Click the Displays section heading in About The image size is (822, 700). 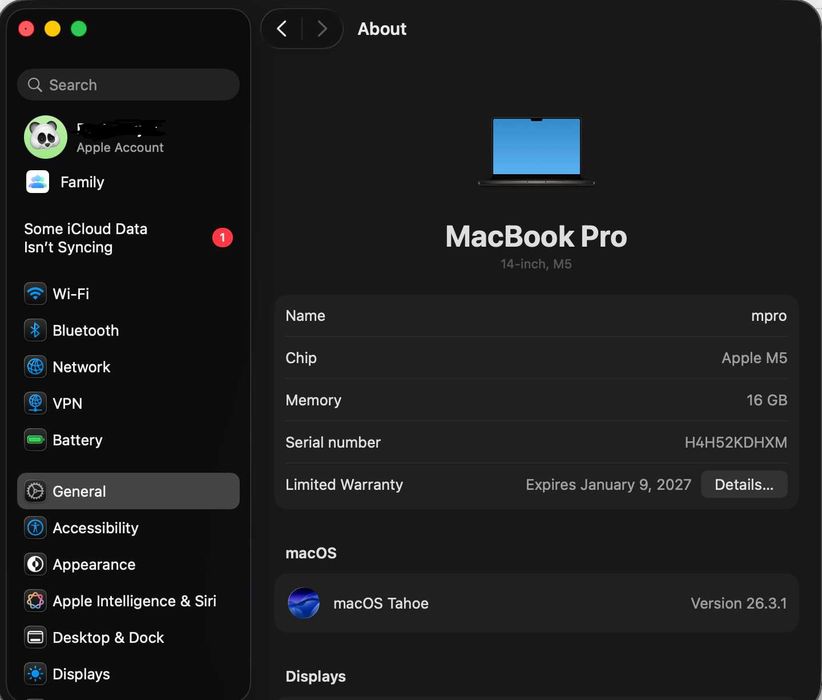point(315,676)
